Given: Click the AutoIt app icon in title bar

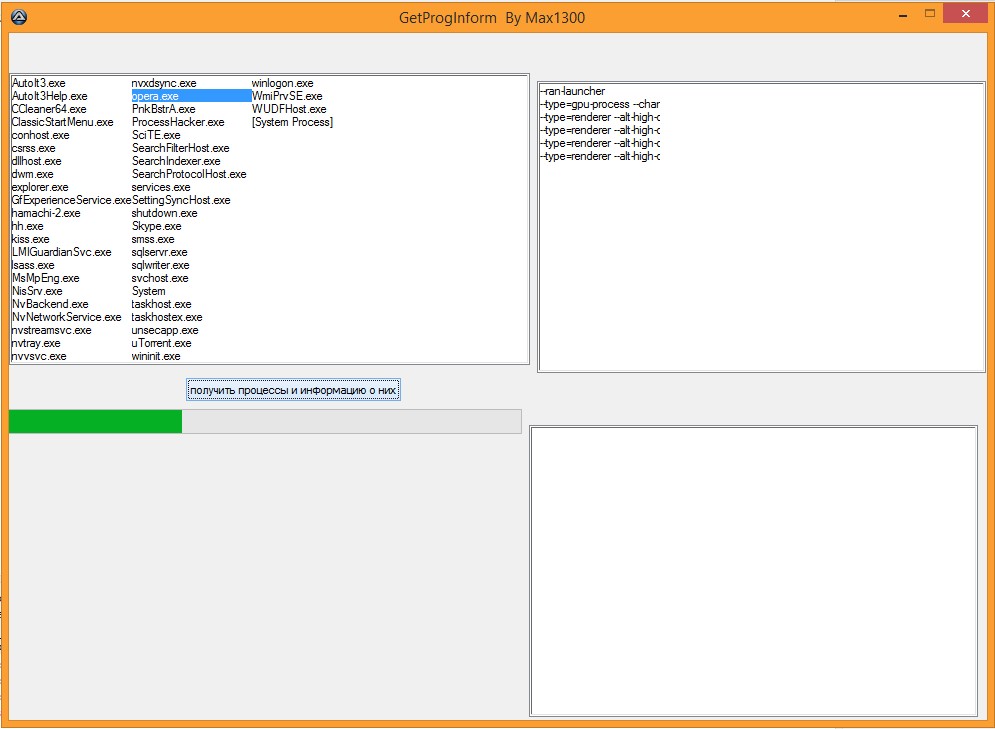Looking at the screenshot, I should pyautogui.click(x=18, y=17).
